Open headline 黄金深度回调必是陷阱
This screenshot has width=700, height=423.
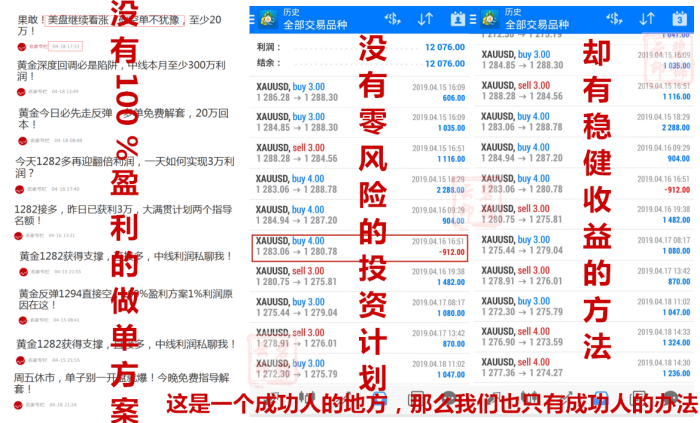point(121,70)
